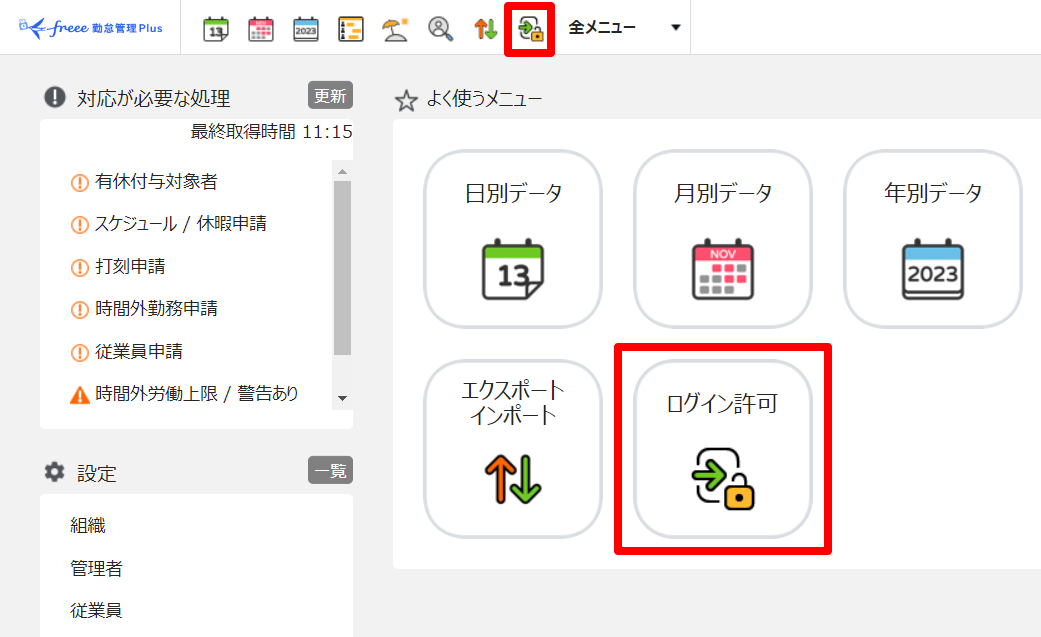This screenshot has height=637, width=1041.
Task: Open 時間外勤務申請 alert item
Action: 156,309
